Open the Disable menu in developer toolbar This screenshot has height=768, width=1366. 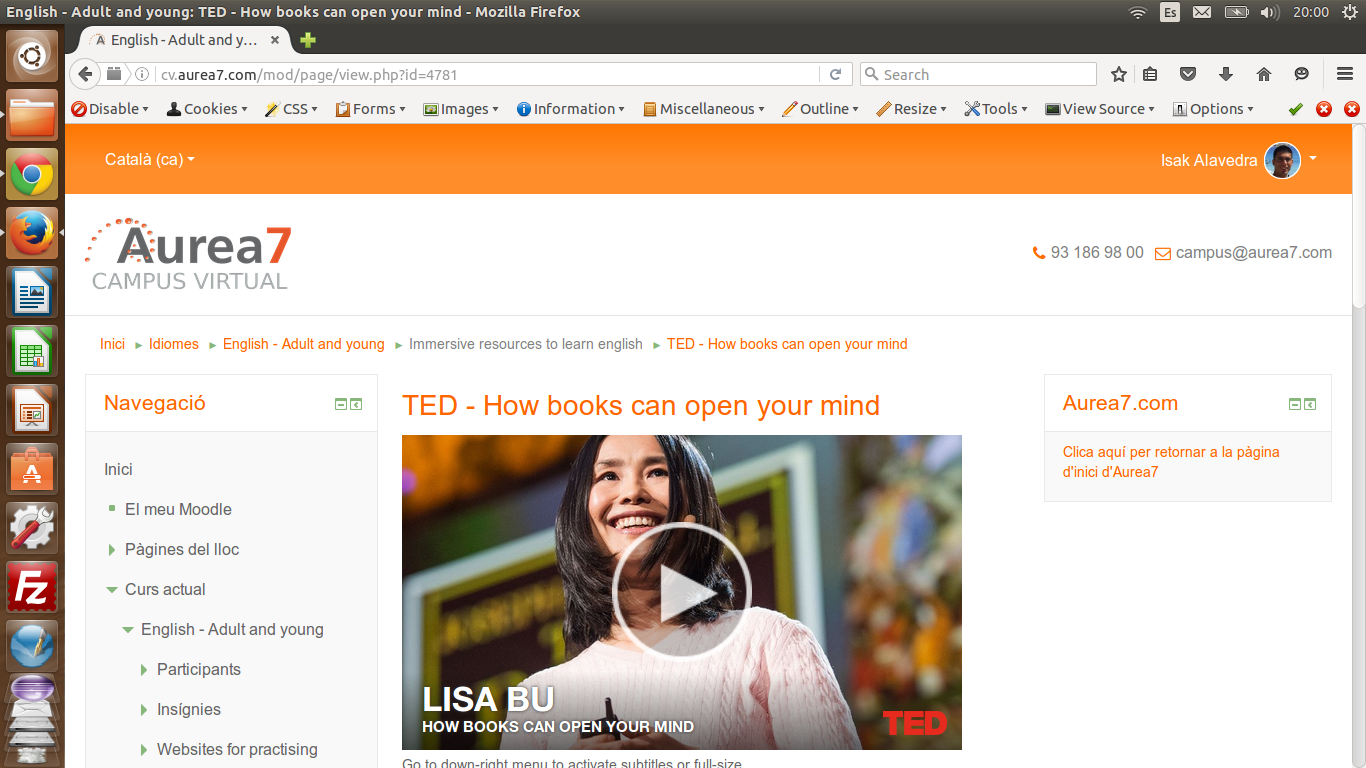click(x=110, y=109)
